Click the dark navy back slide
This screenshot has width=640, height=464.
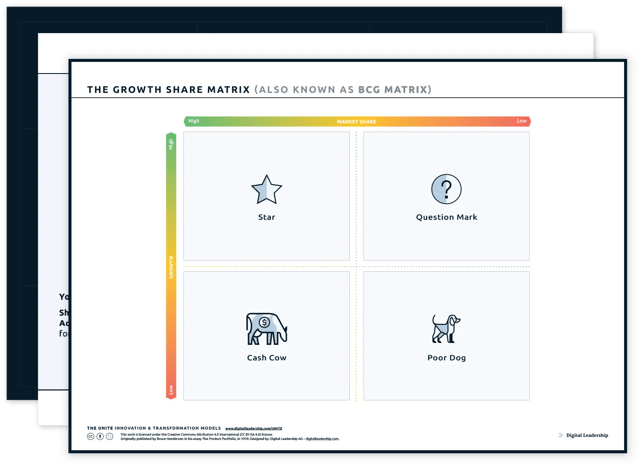[x=22, y=204]
